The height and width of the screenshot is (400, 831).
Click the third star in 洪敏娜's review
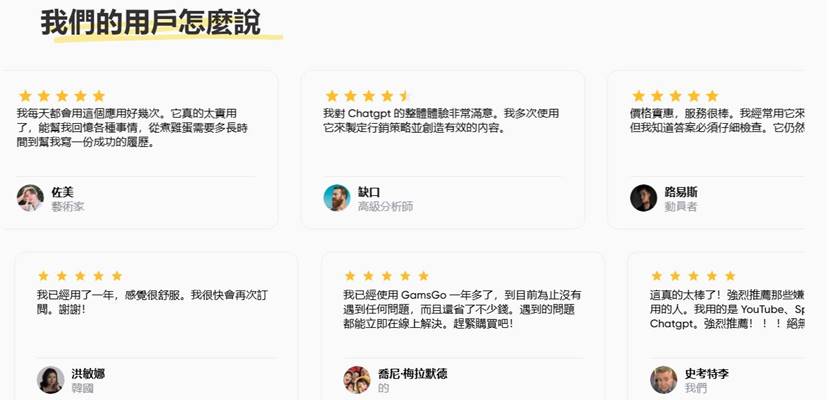point(80,276)
